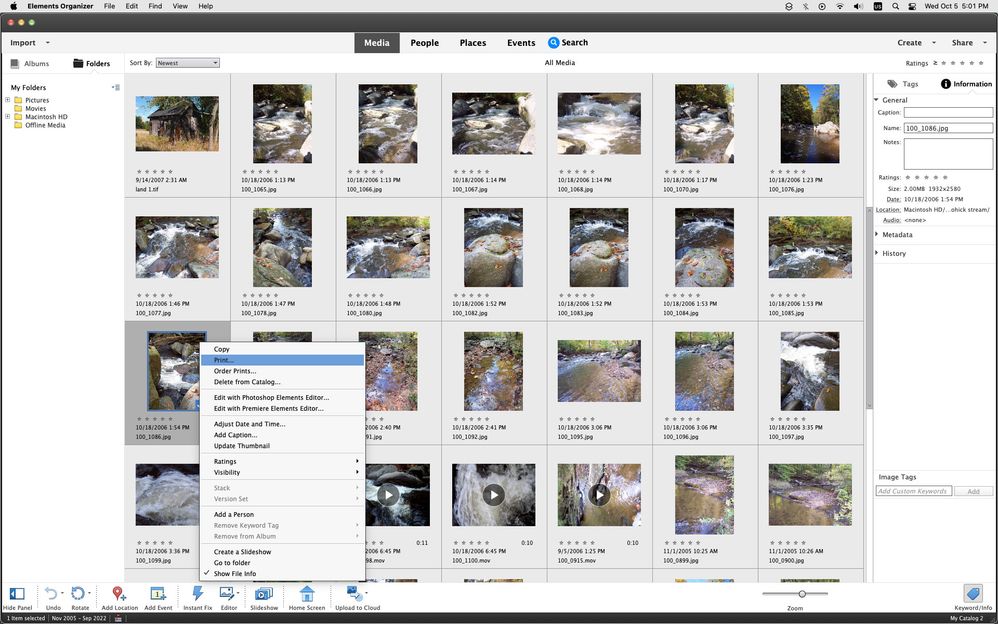Open macOS Spotlight search
This screenshot has width=998, height=624.
tap(896, 6)
